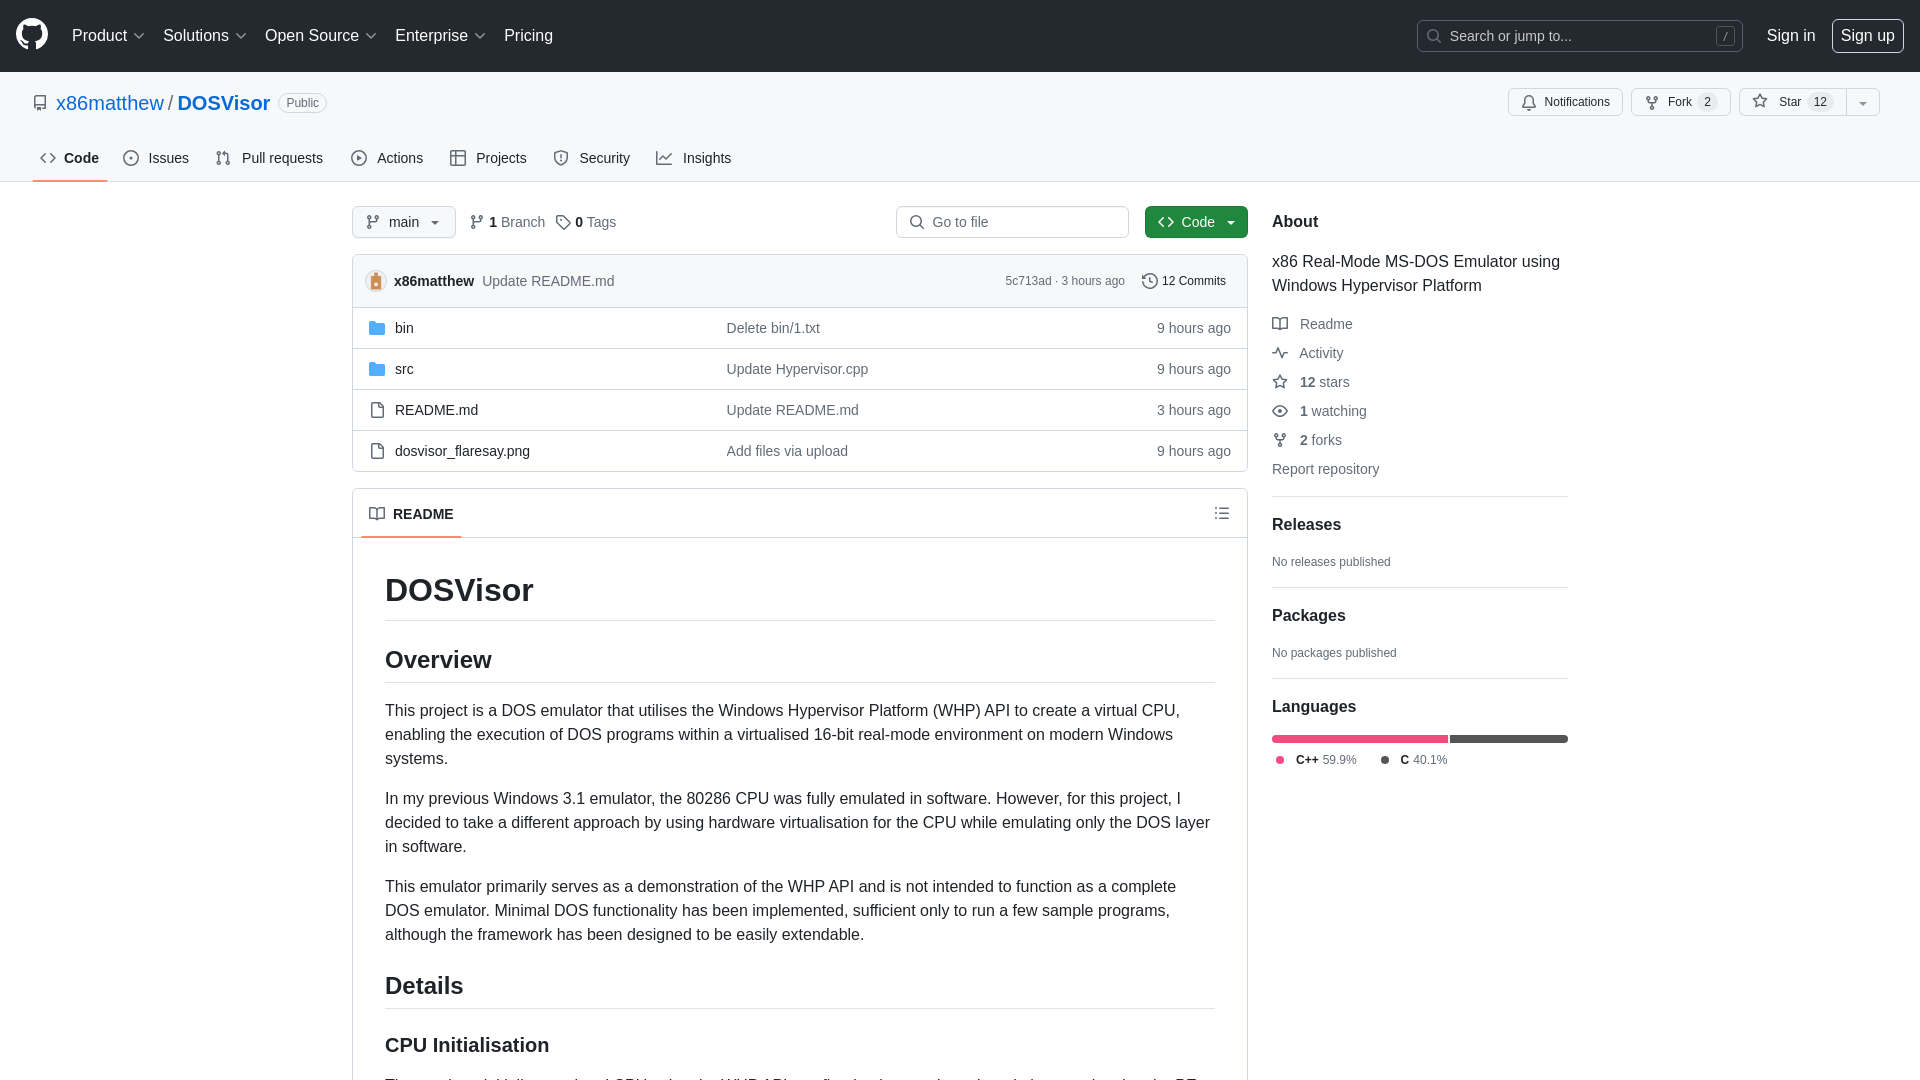1920x1080 pixels.
Task: Switch to the Insights tab
Action: pos(694,158)
